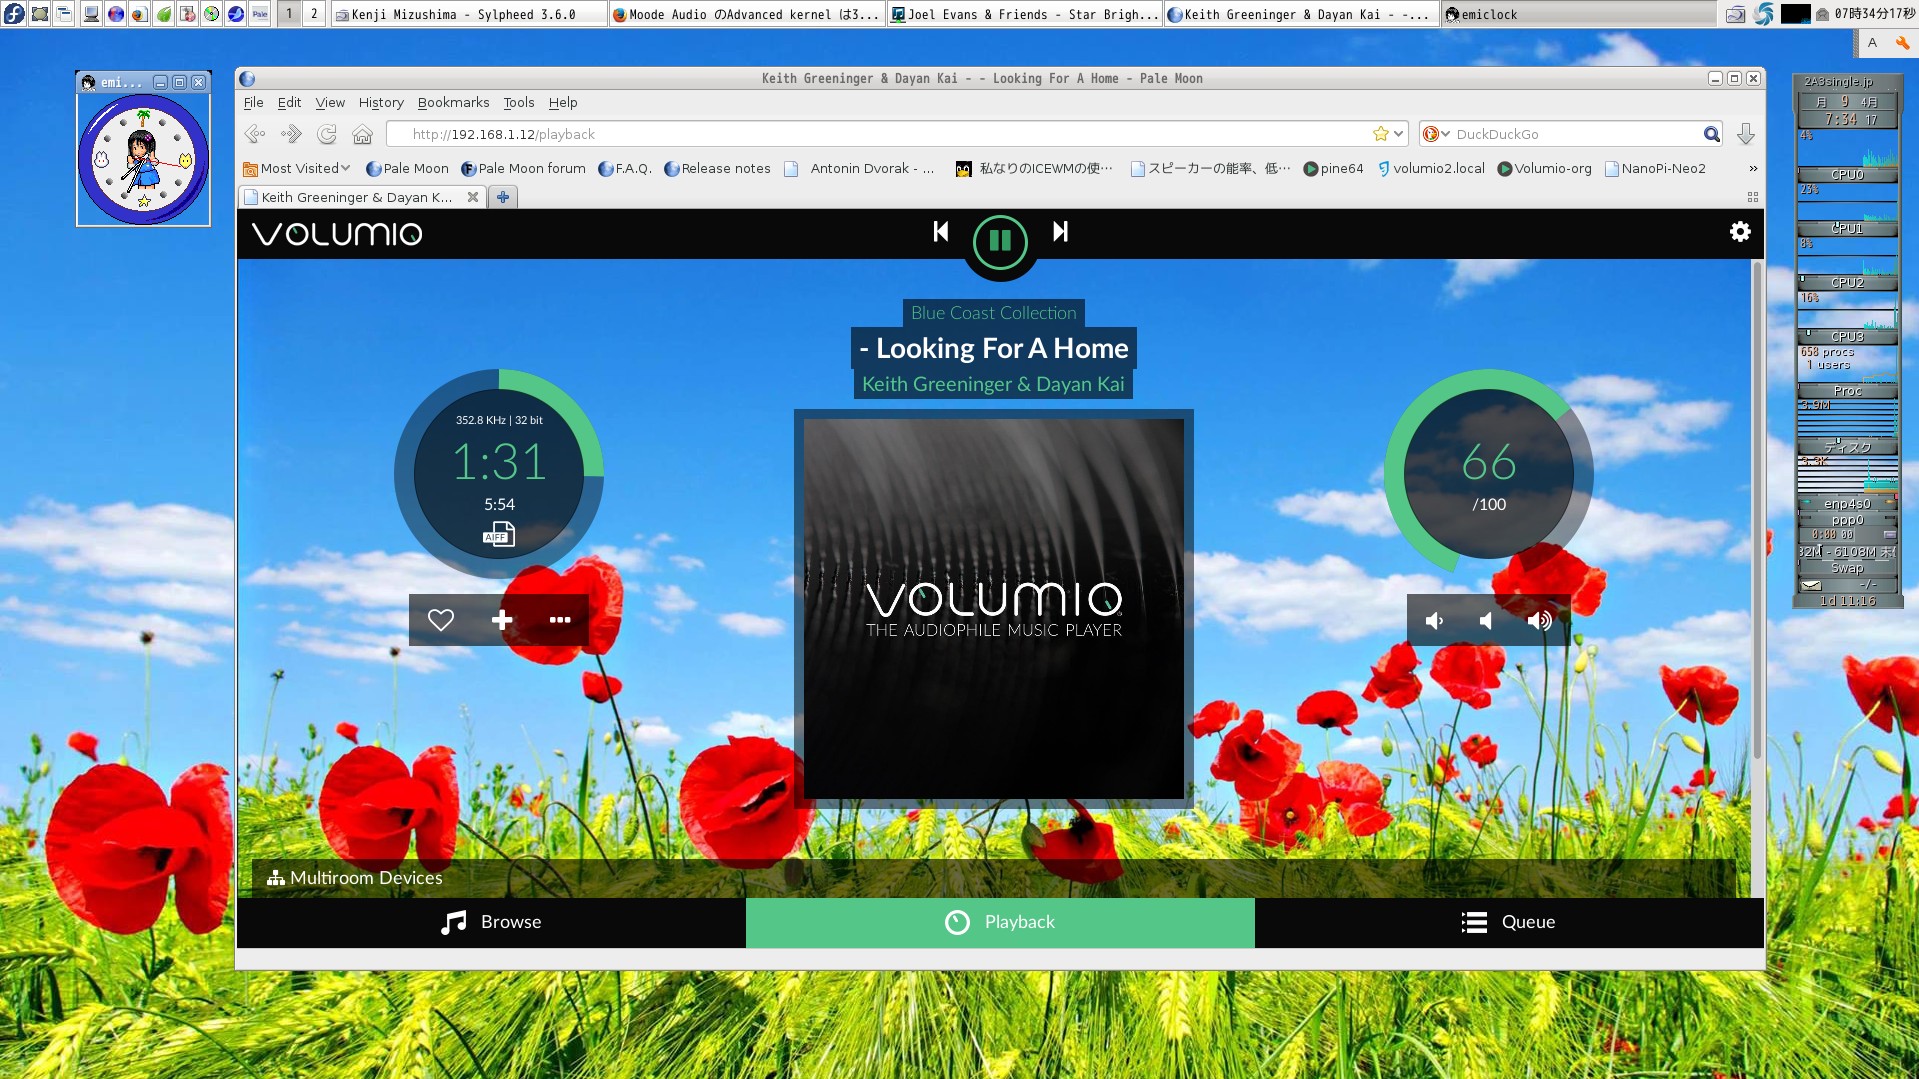The image size is (1919, 1079).
Task: Bookmark this page with the star
Action: (x=1379, y=133)
